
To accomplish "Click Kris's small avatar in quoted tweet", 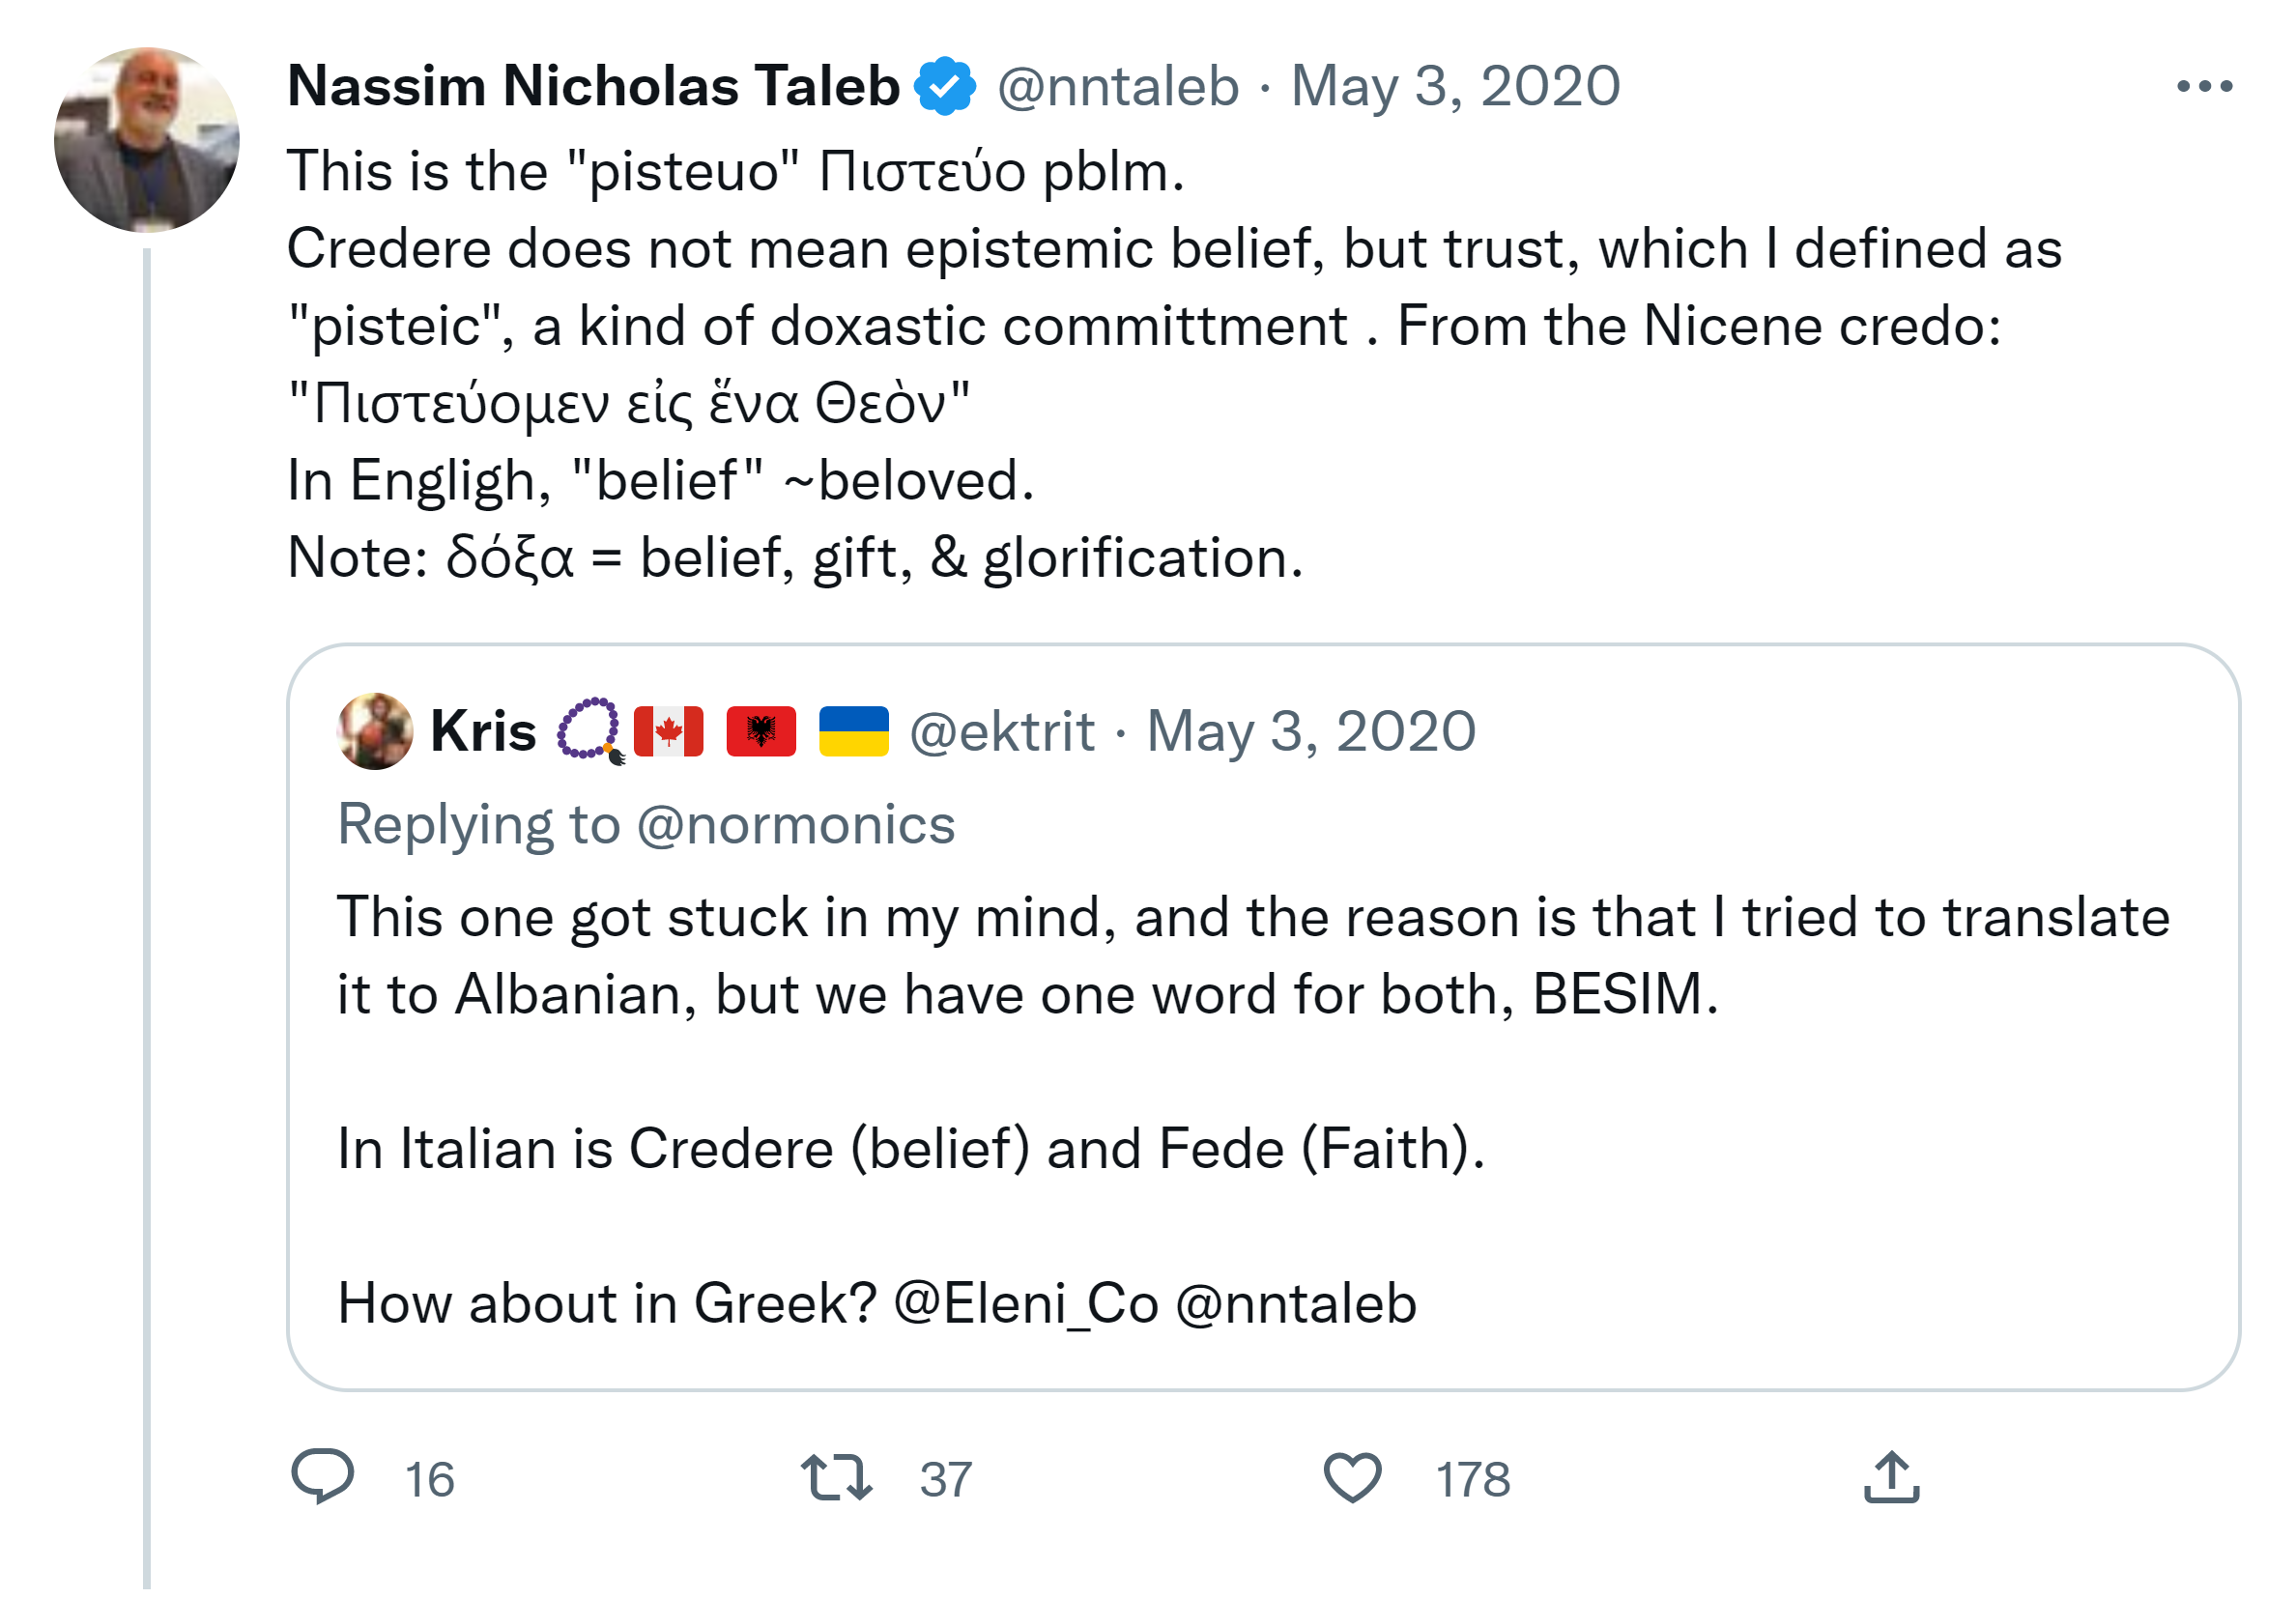I will (375, 731).
